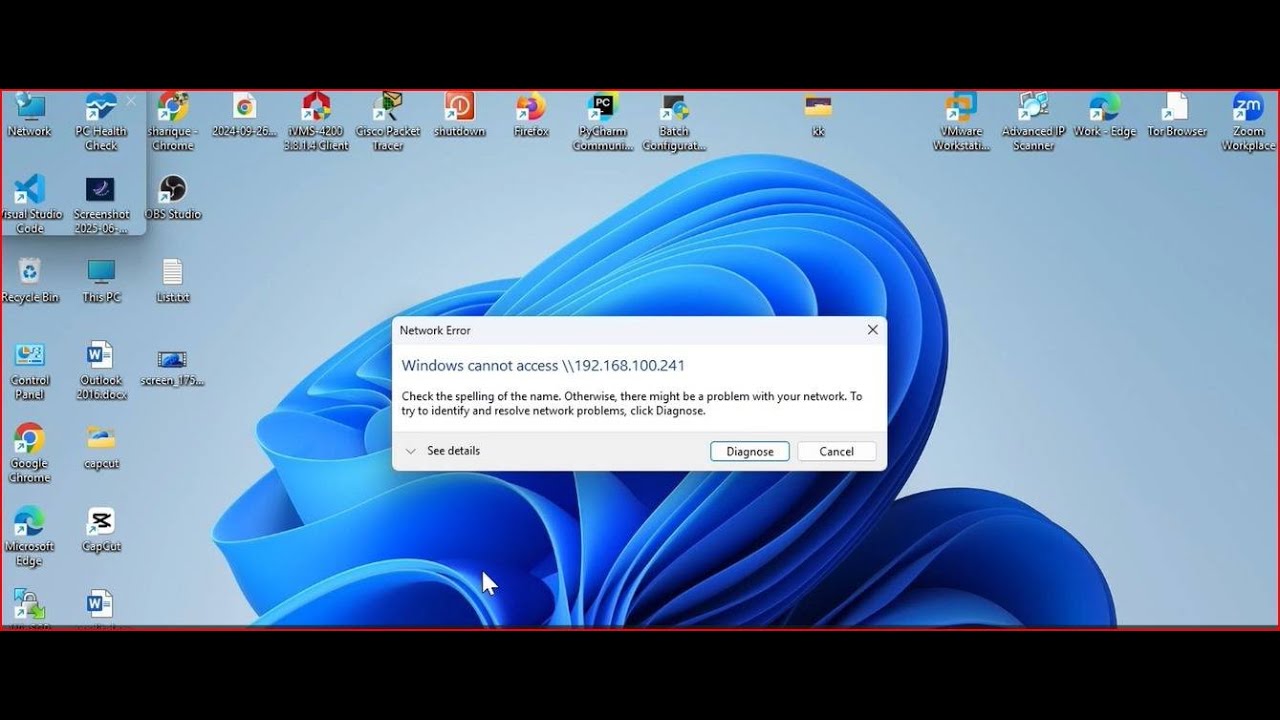This screenshot has width=1280, height=720.
Task: Launch Zoom Workplace shortcut
Action: pos(1248,122)
